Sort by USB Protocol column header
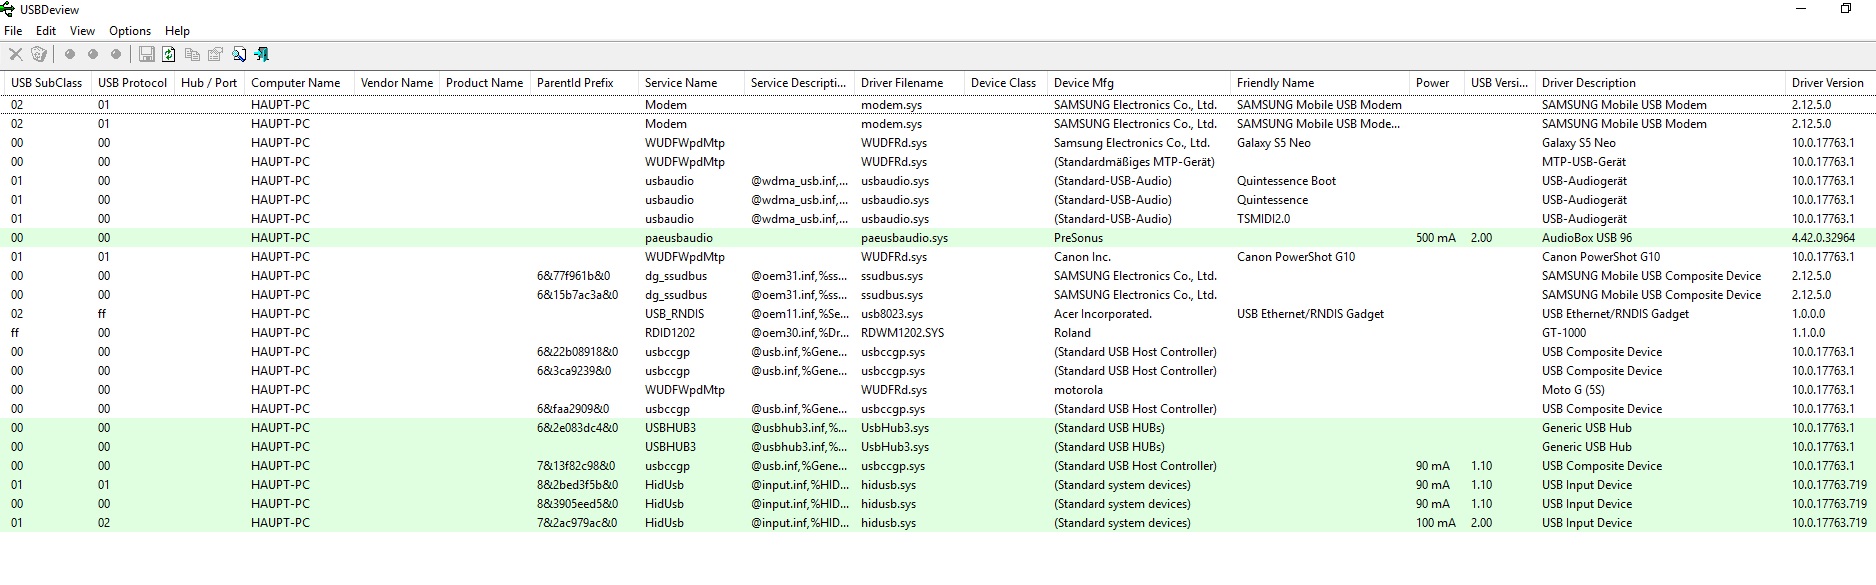The image size is (1876, 585). (132, 83)
